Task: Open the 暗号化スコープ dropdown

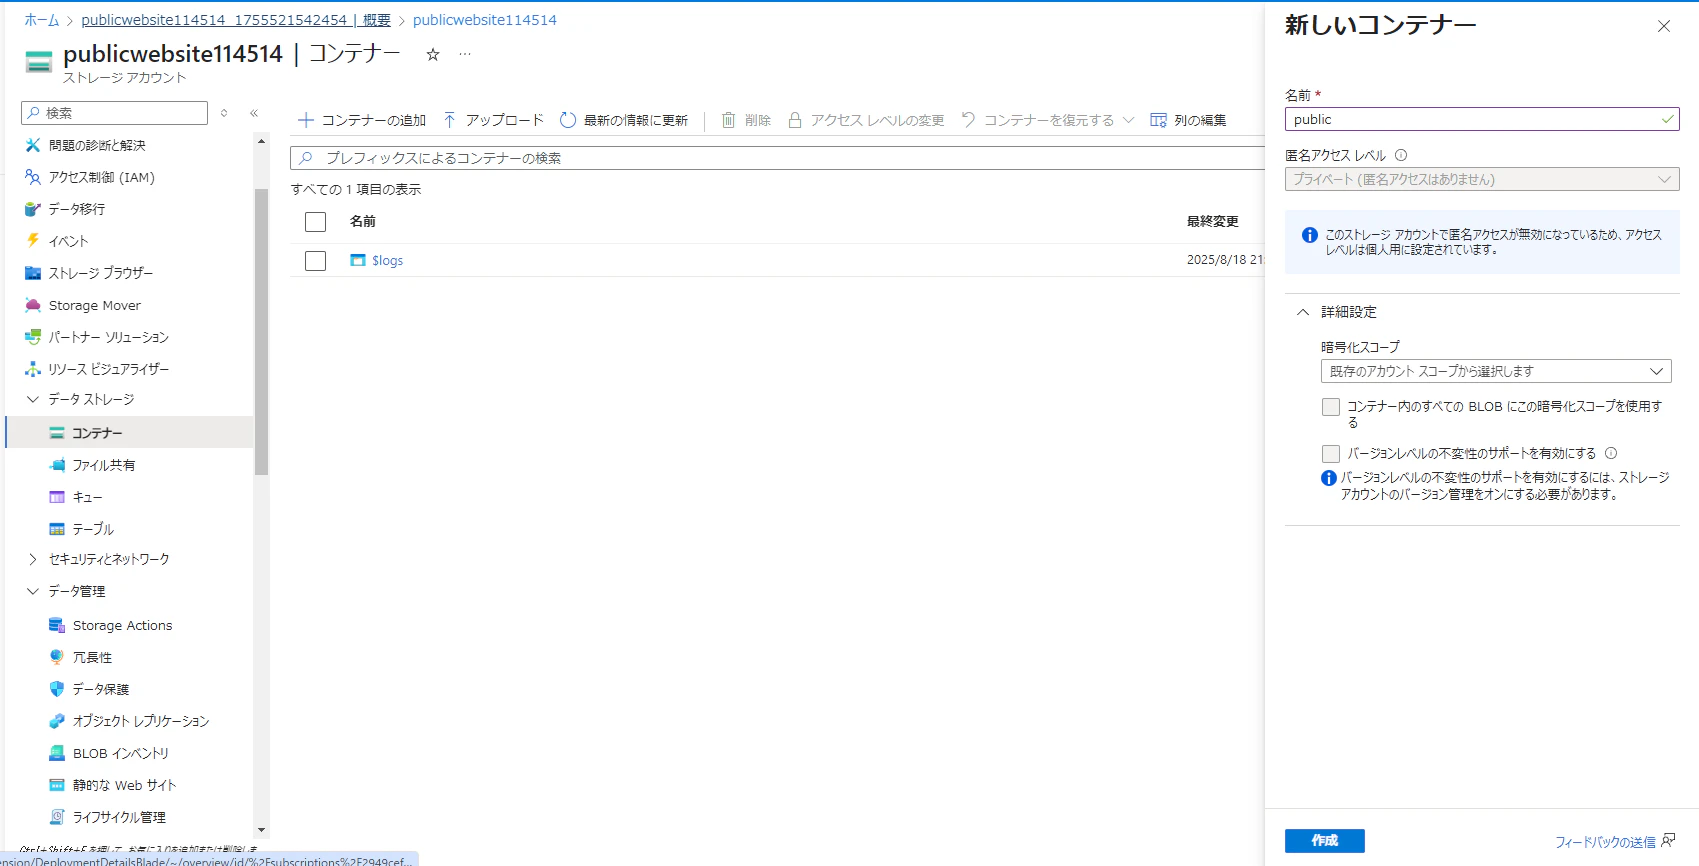Action: pyautogui.click(x=1496, y=371)
